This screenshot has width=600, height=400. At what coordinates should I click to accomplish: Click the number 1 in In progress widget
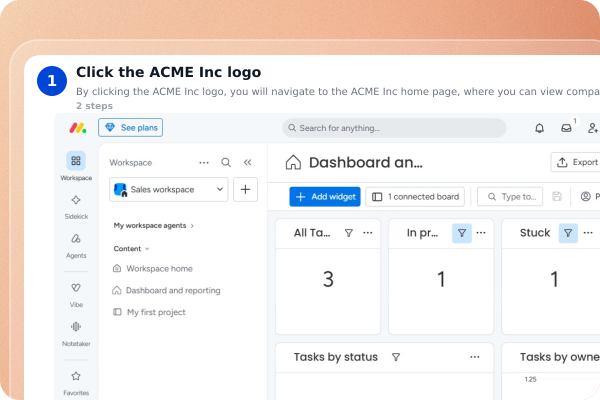point(441,279)
